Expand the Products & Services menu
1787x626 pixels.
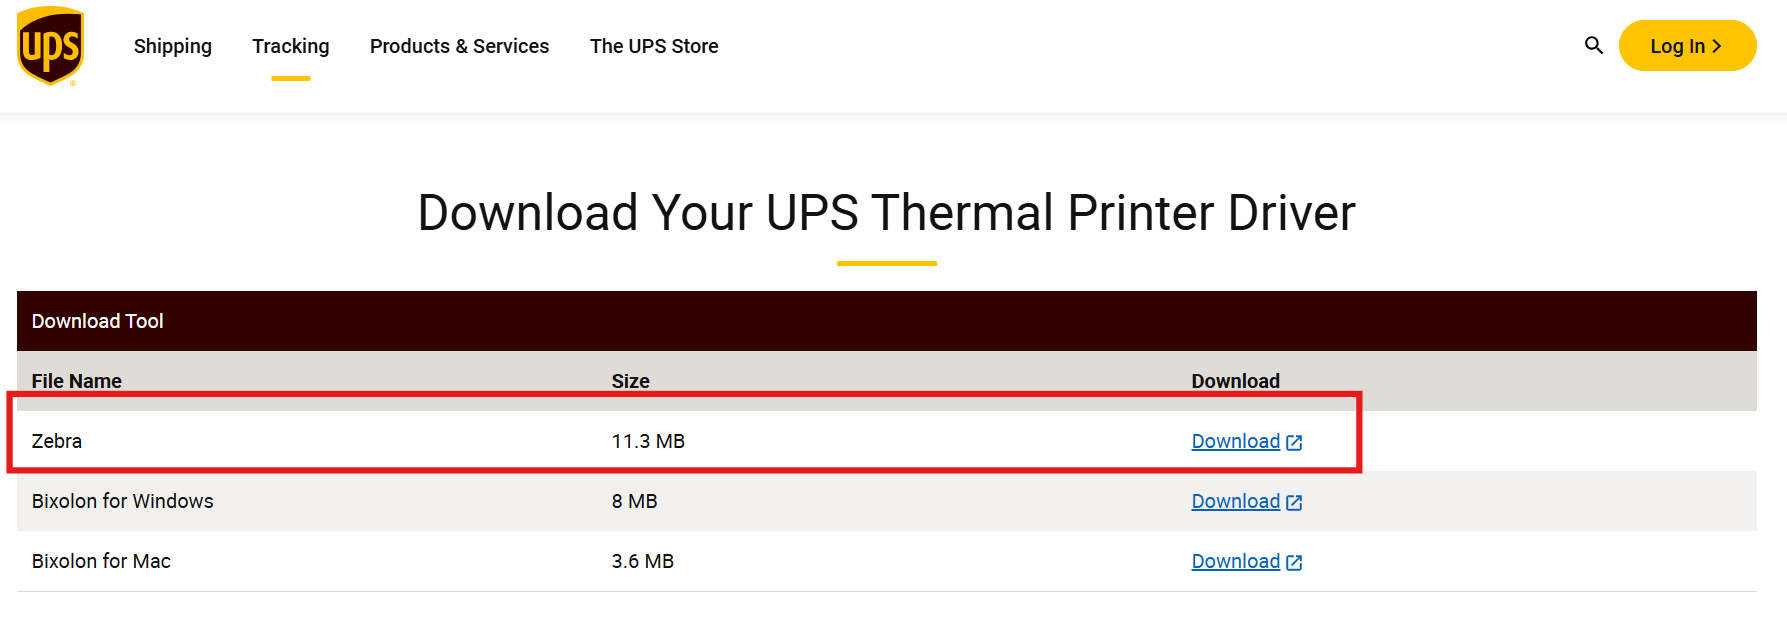[x=459, y=46]
